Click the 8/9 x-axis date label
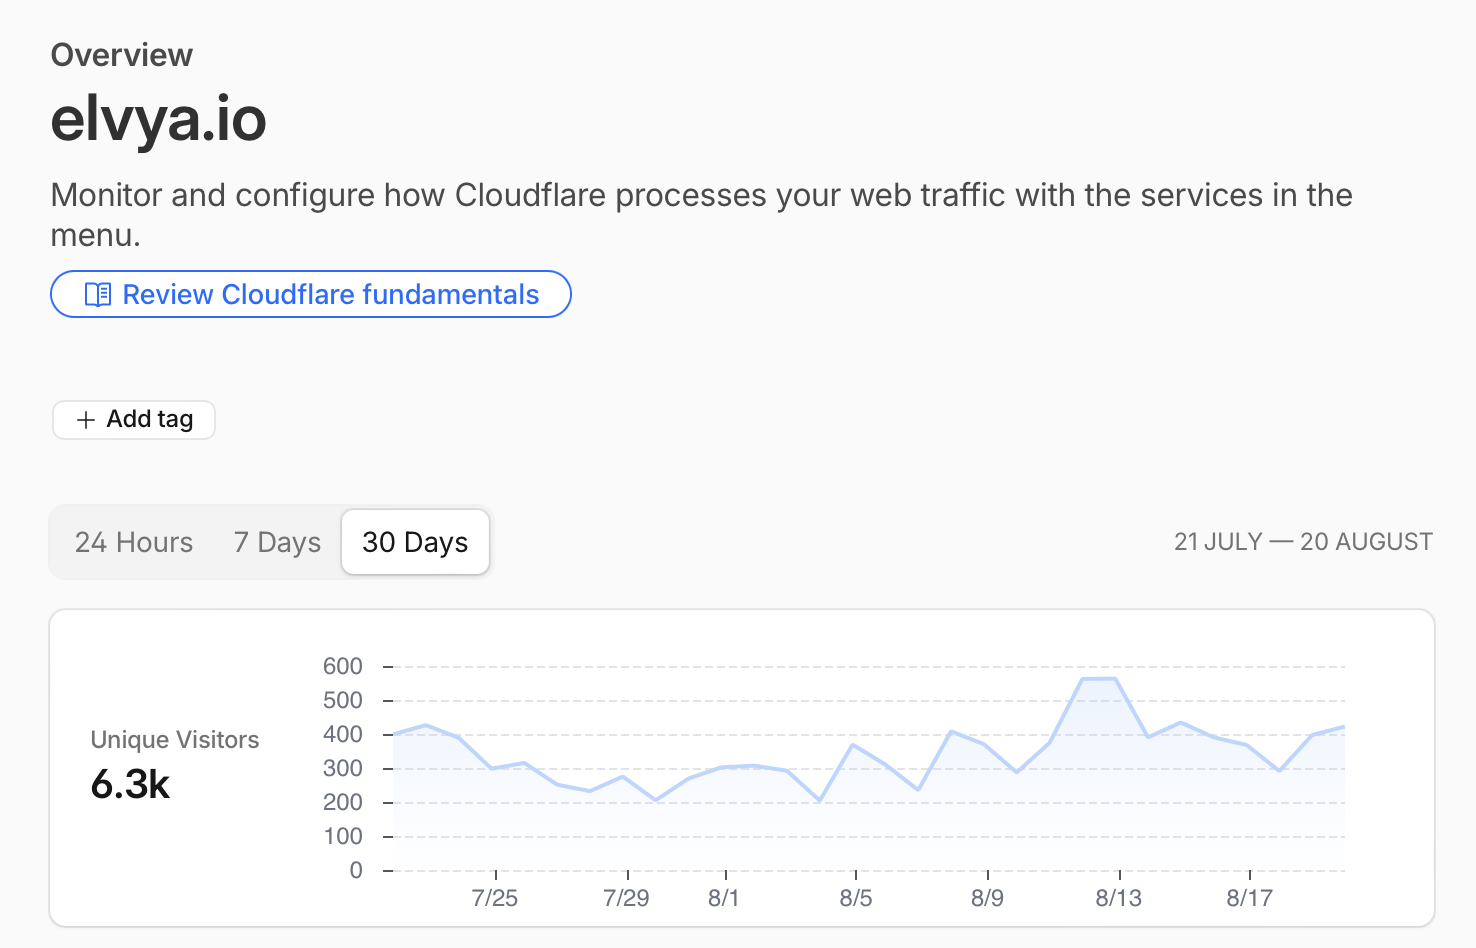Image resolution: width=1476 pixels, height=948 pixels. pyautogui.click(x=987, y=898)
